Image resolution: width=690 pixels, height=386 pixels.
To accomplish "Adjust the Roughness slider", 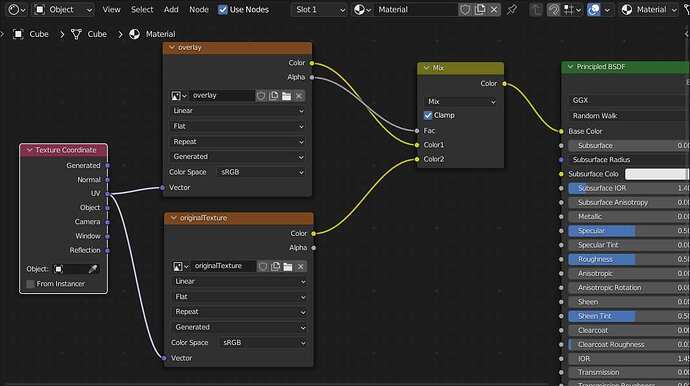I will pos(628,259).
